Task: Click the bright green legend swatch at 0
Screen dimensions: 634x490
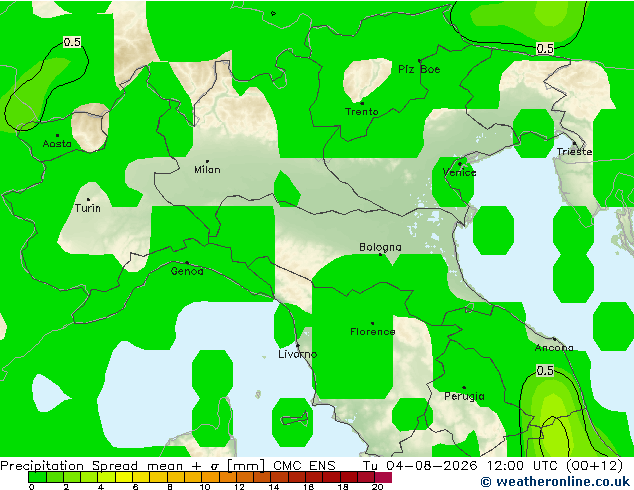Action: 37,477
